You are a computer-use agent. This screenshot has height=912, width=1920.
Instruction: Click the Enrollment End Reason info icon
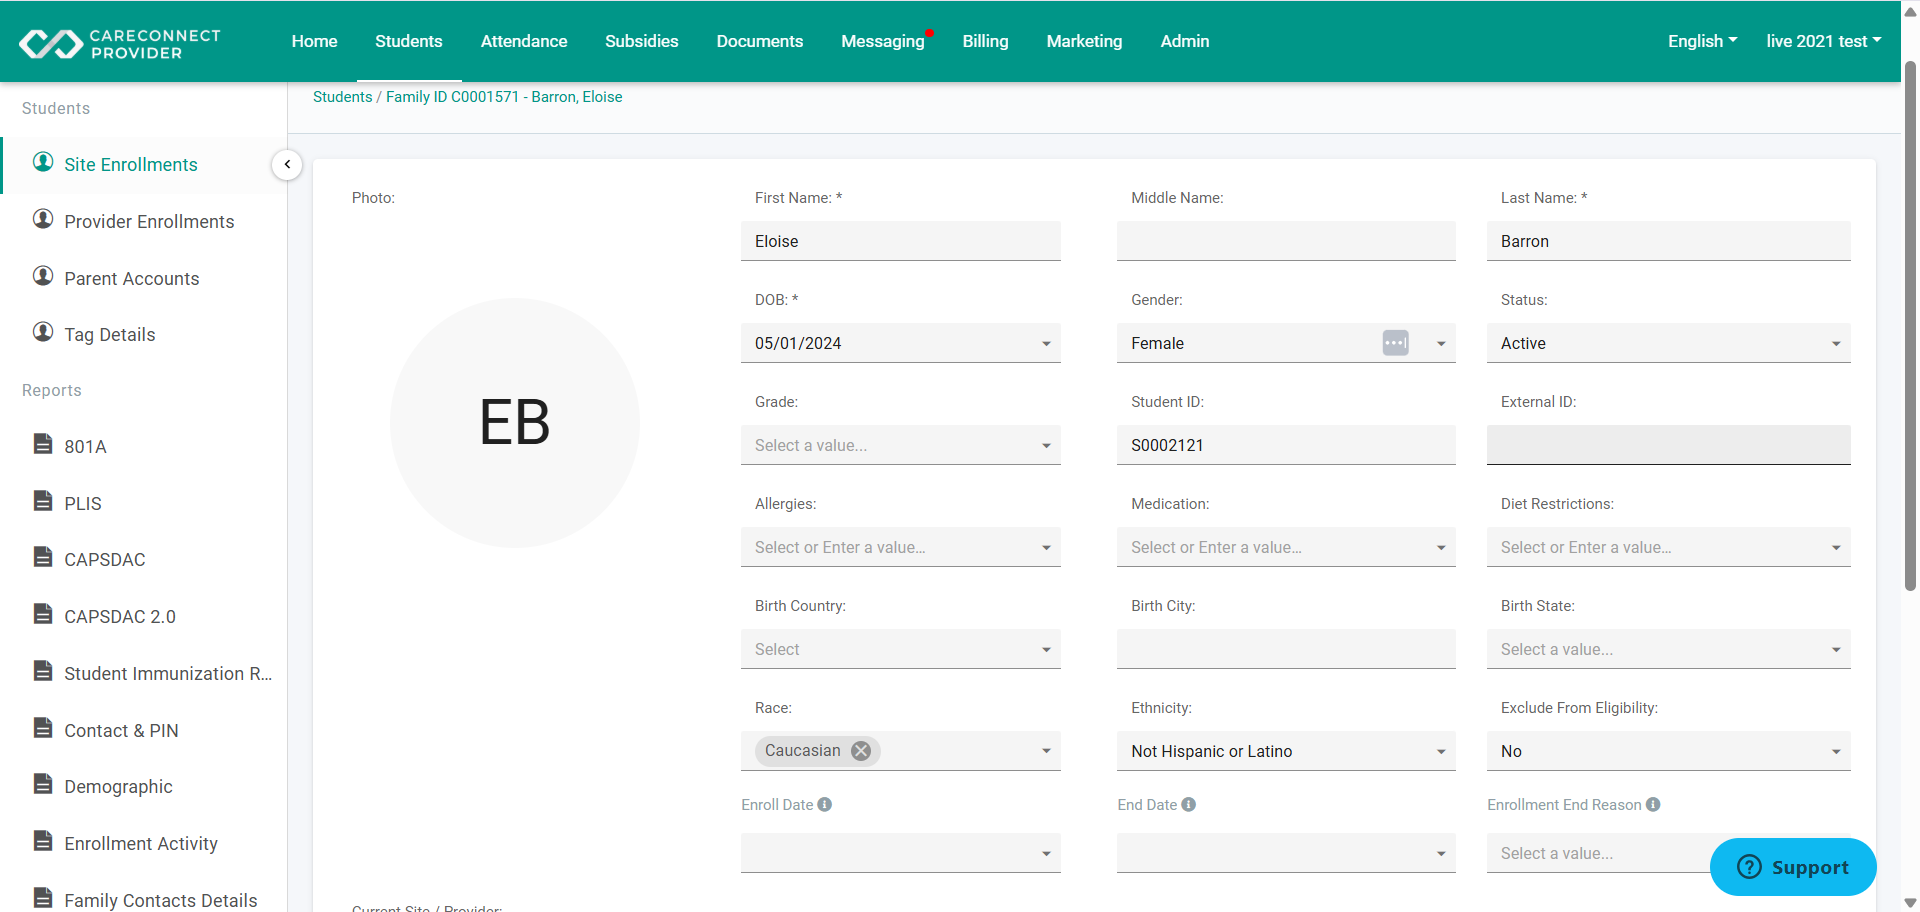click(x=1654, y=805)
